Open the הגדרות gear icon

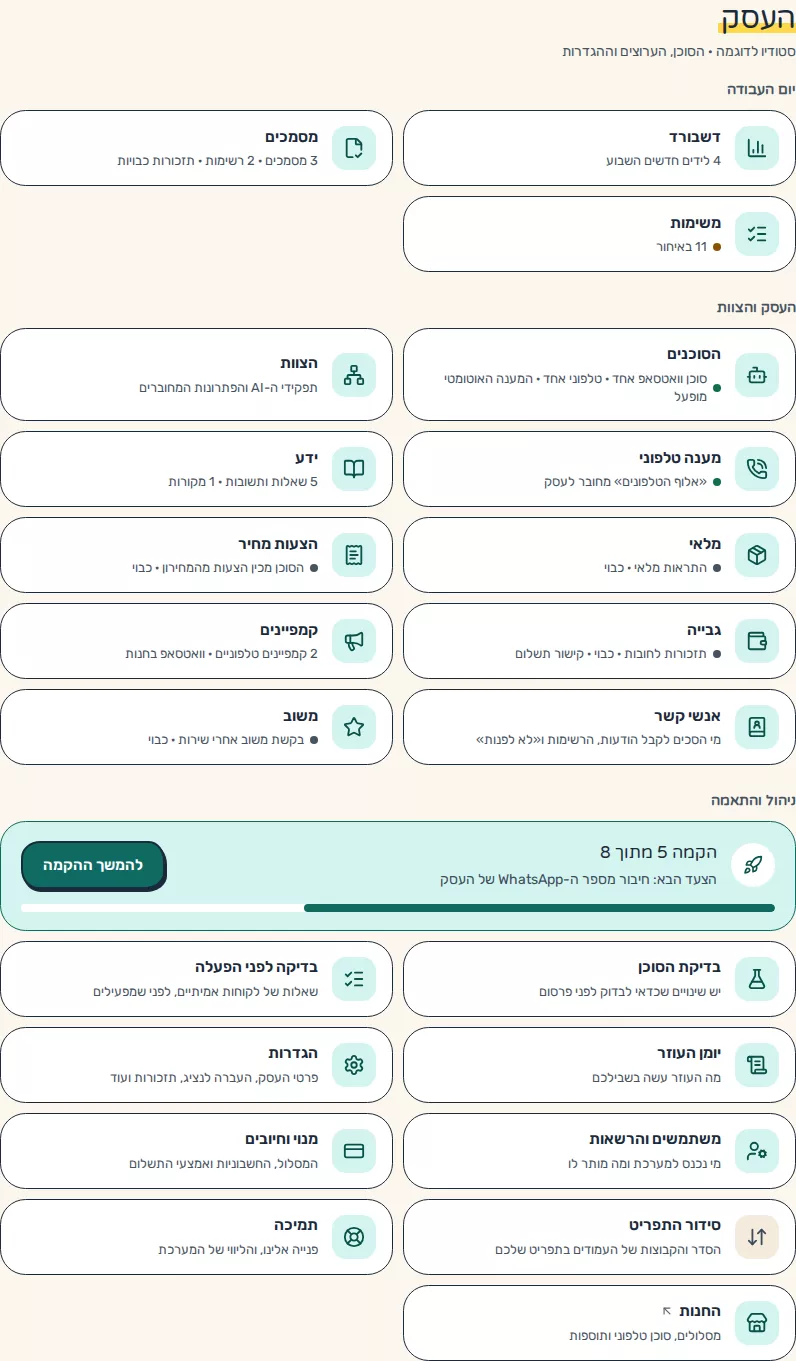click(354, 1065)
